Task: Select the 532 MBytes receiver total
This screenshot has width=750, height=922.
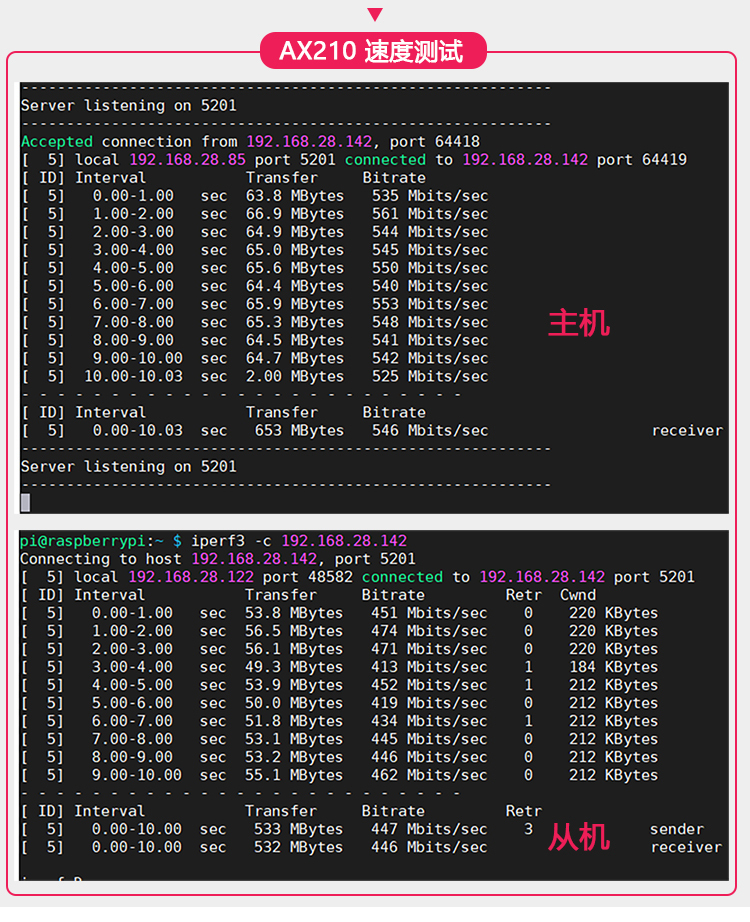Action: 298,847
